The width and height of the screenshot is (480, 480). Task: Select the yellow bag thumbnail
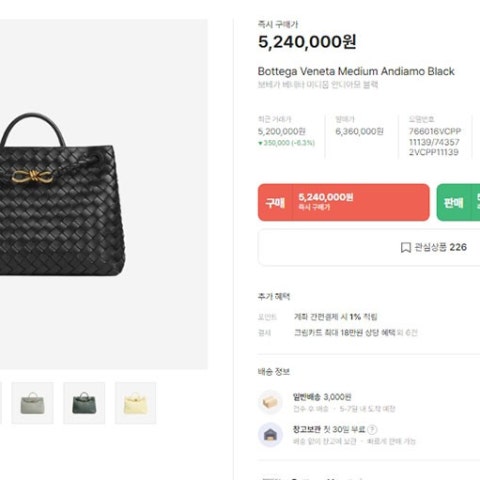(x=135, y=403)
